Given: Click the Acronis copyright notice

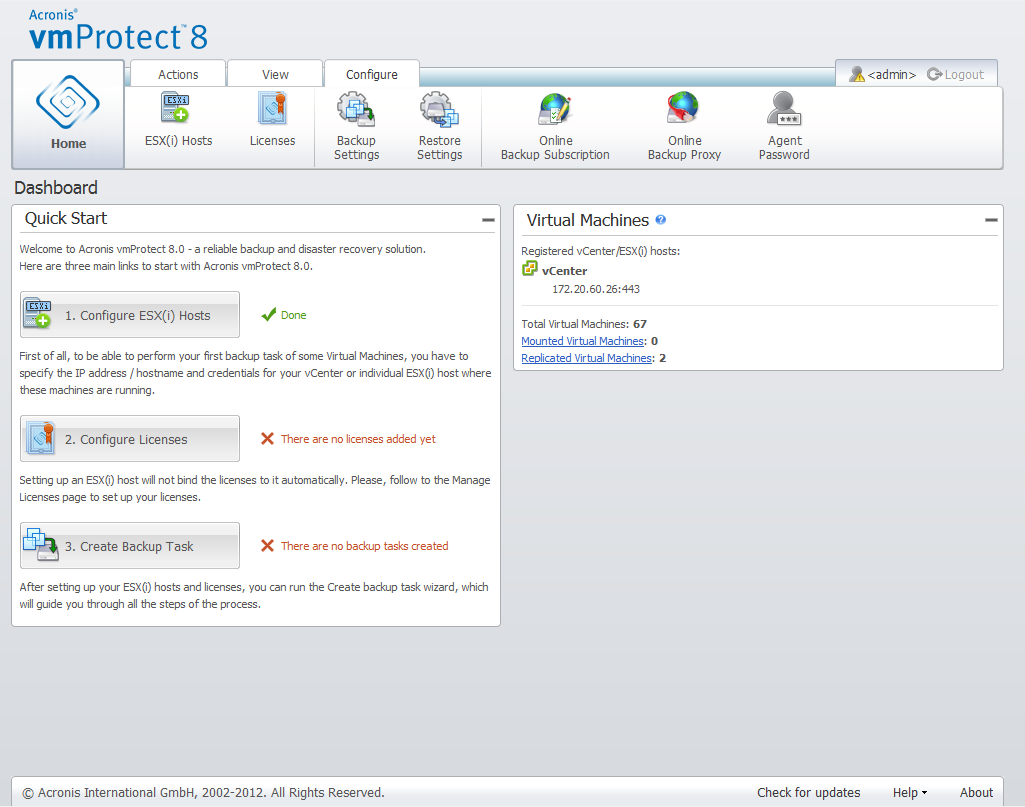Looking at the screenshot, I should [203, 793].
